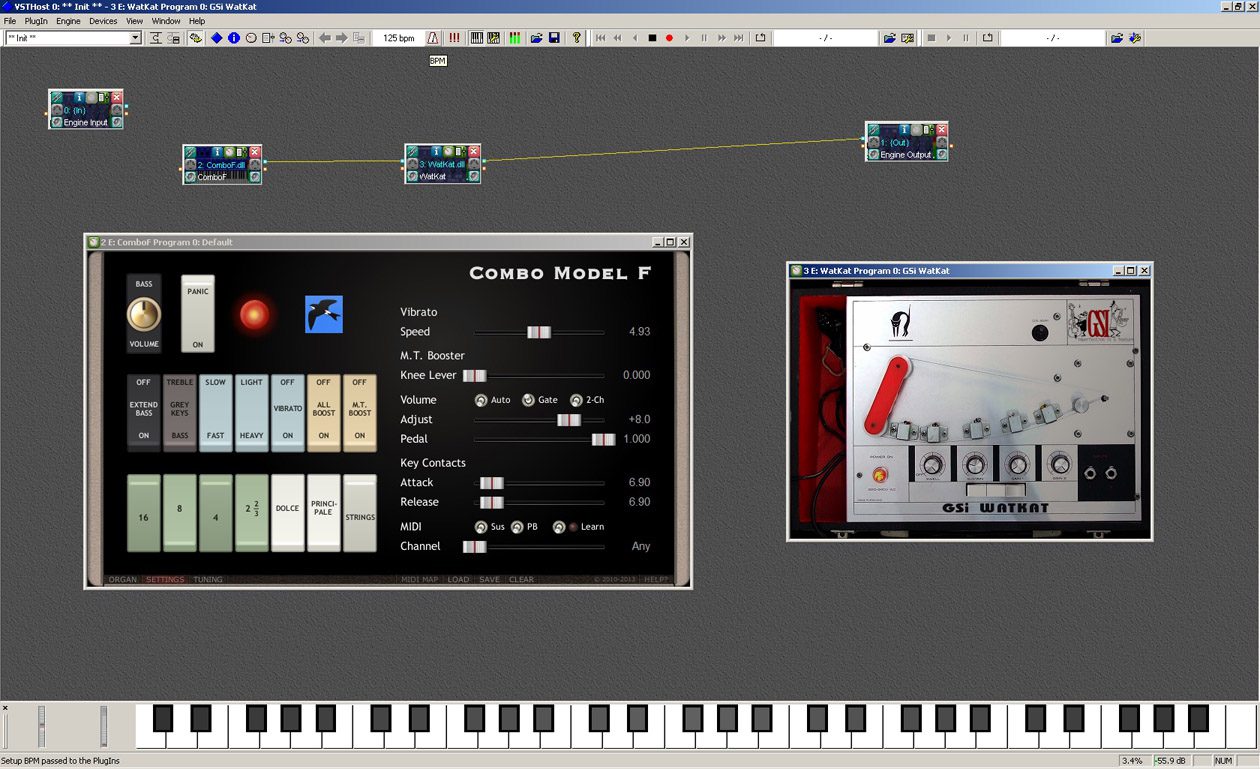Click the black stop button in first transport
1260x769 pixels.
pyautogui.click(x=652, y=38)
